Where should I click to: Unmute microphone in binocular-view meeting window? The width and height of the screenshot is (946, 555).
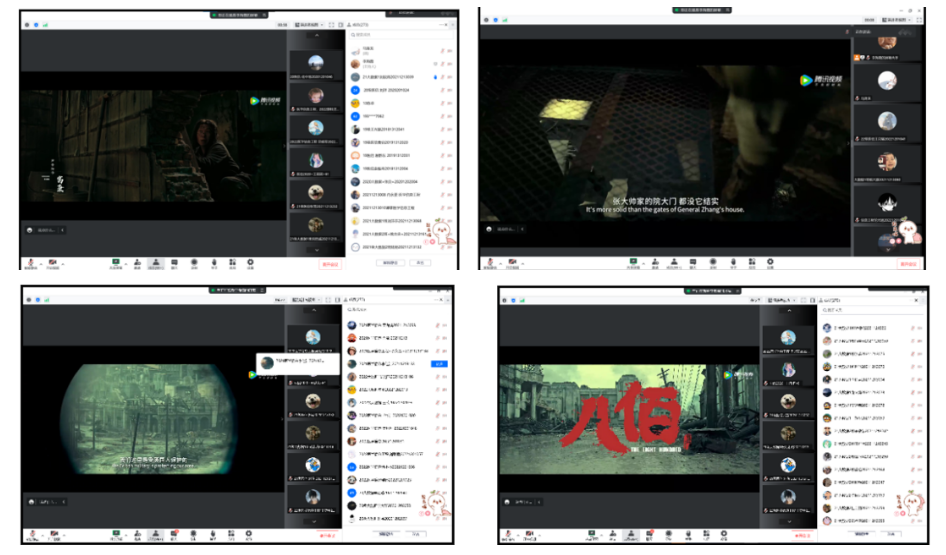coord(32,535)
